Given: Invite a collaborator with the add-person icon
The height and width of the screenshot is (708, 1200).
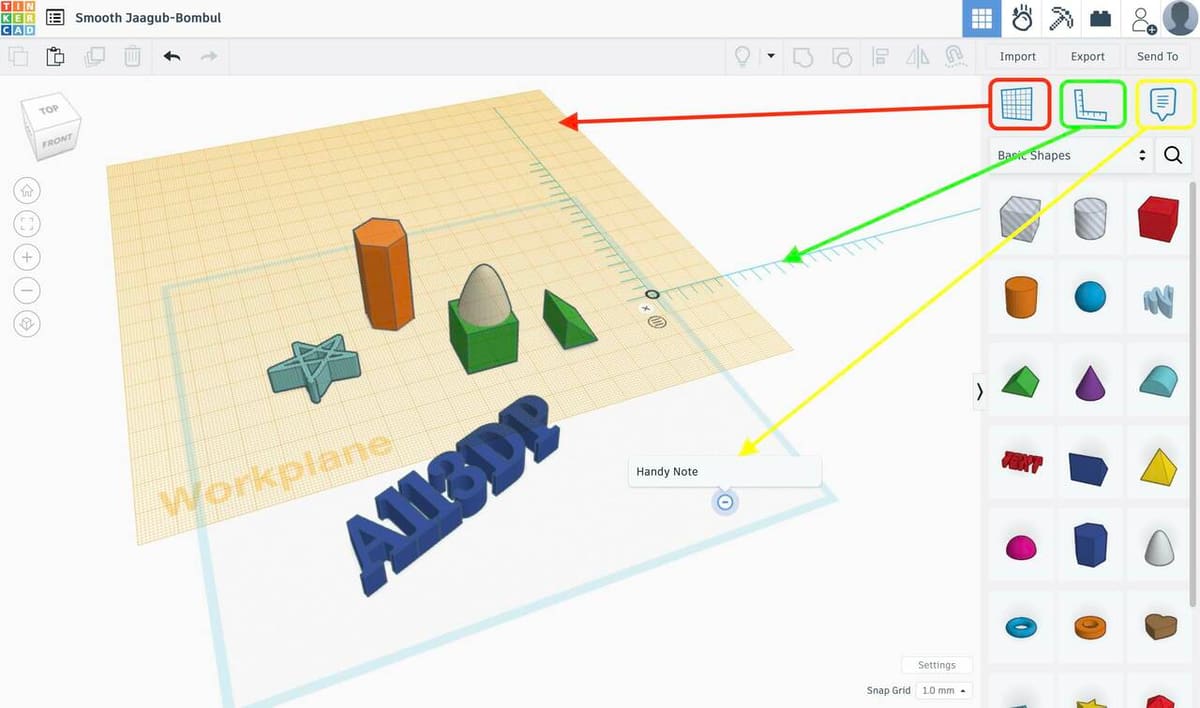Looking at the screenshot, I should 1141,19.
